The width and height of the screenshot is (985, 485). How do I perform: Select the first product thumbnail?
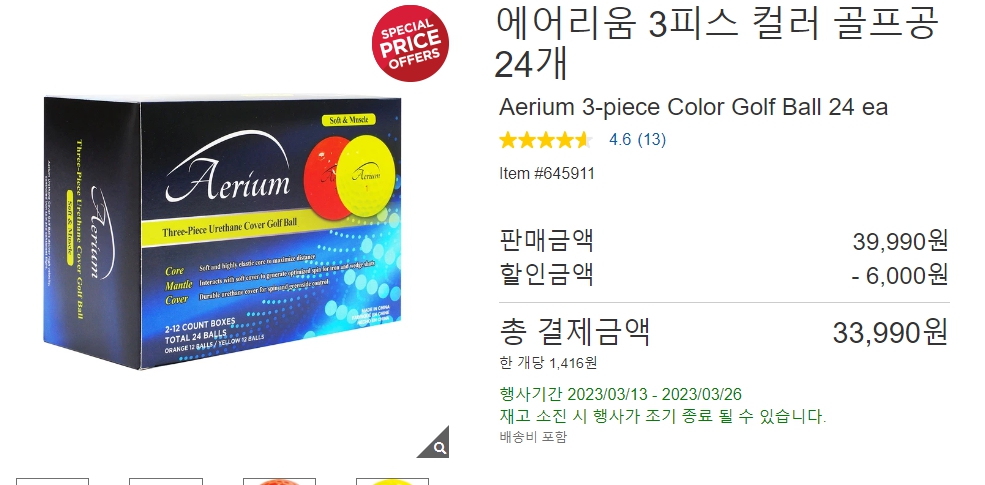click(53, 482)
